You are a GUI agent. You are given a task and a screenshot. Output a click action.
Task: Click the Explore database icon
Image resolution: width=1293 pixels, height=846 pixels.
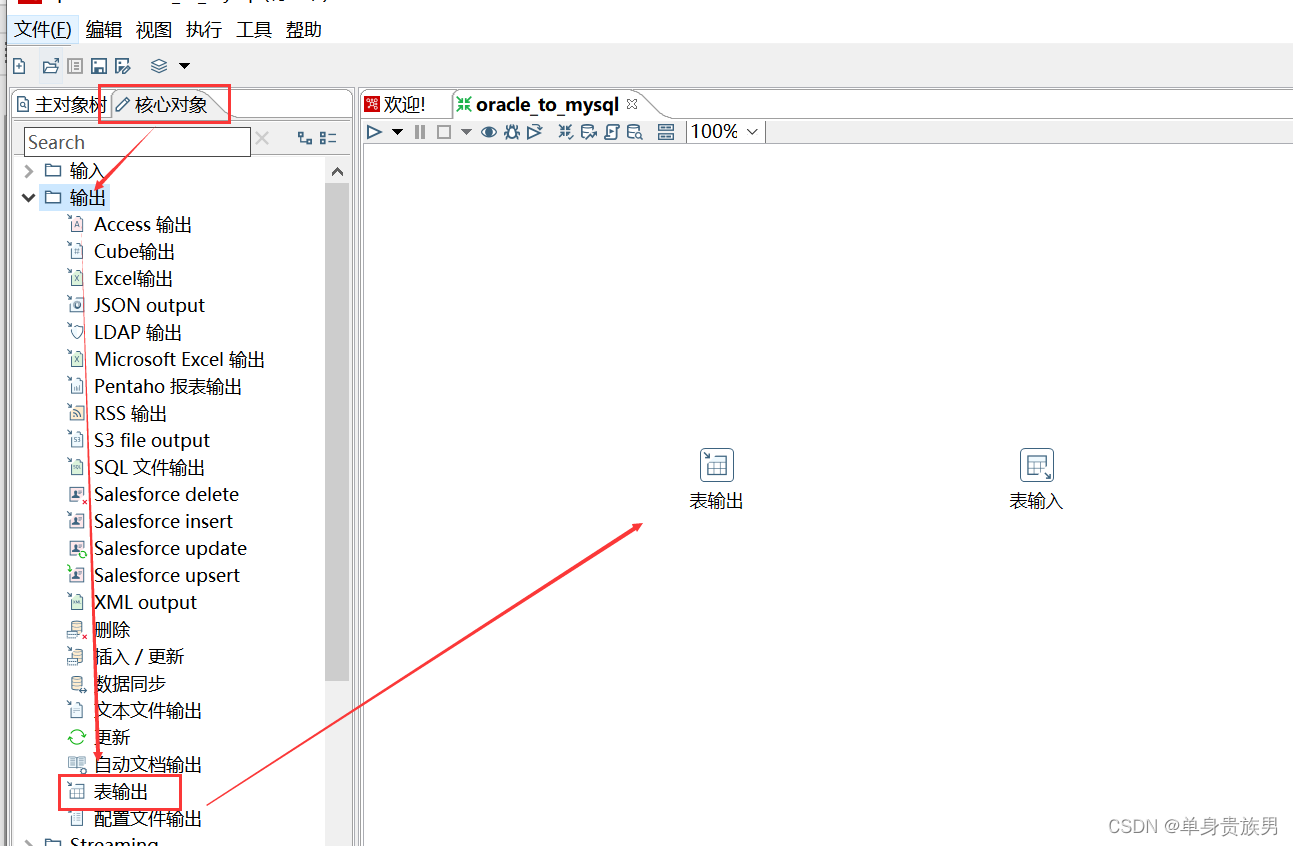pyautogui.click(x=635, y=131)
